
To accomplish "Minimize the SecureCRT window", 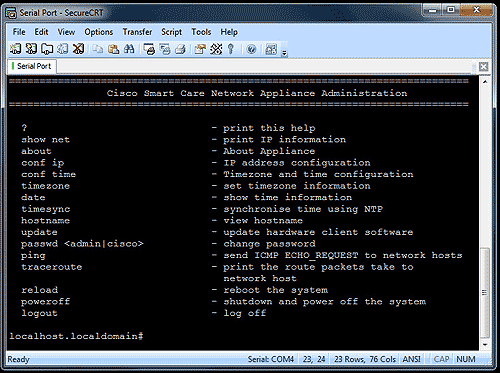I will (x=433, y=10).
